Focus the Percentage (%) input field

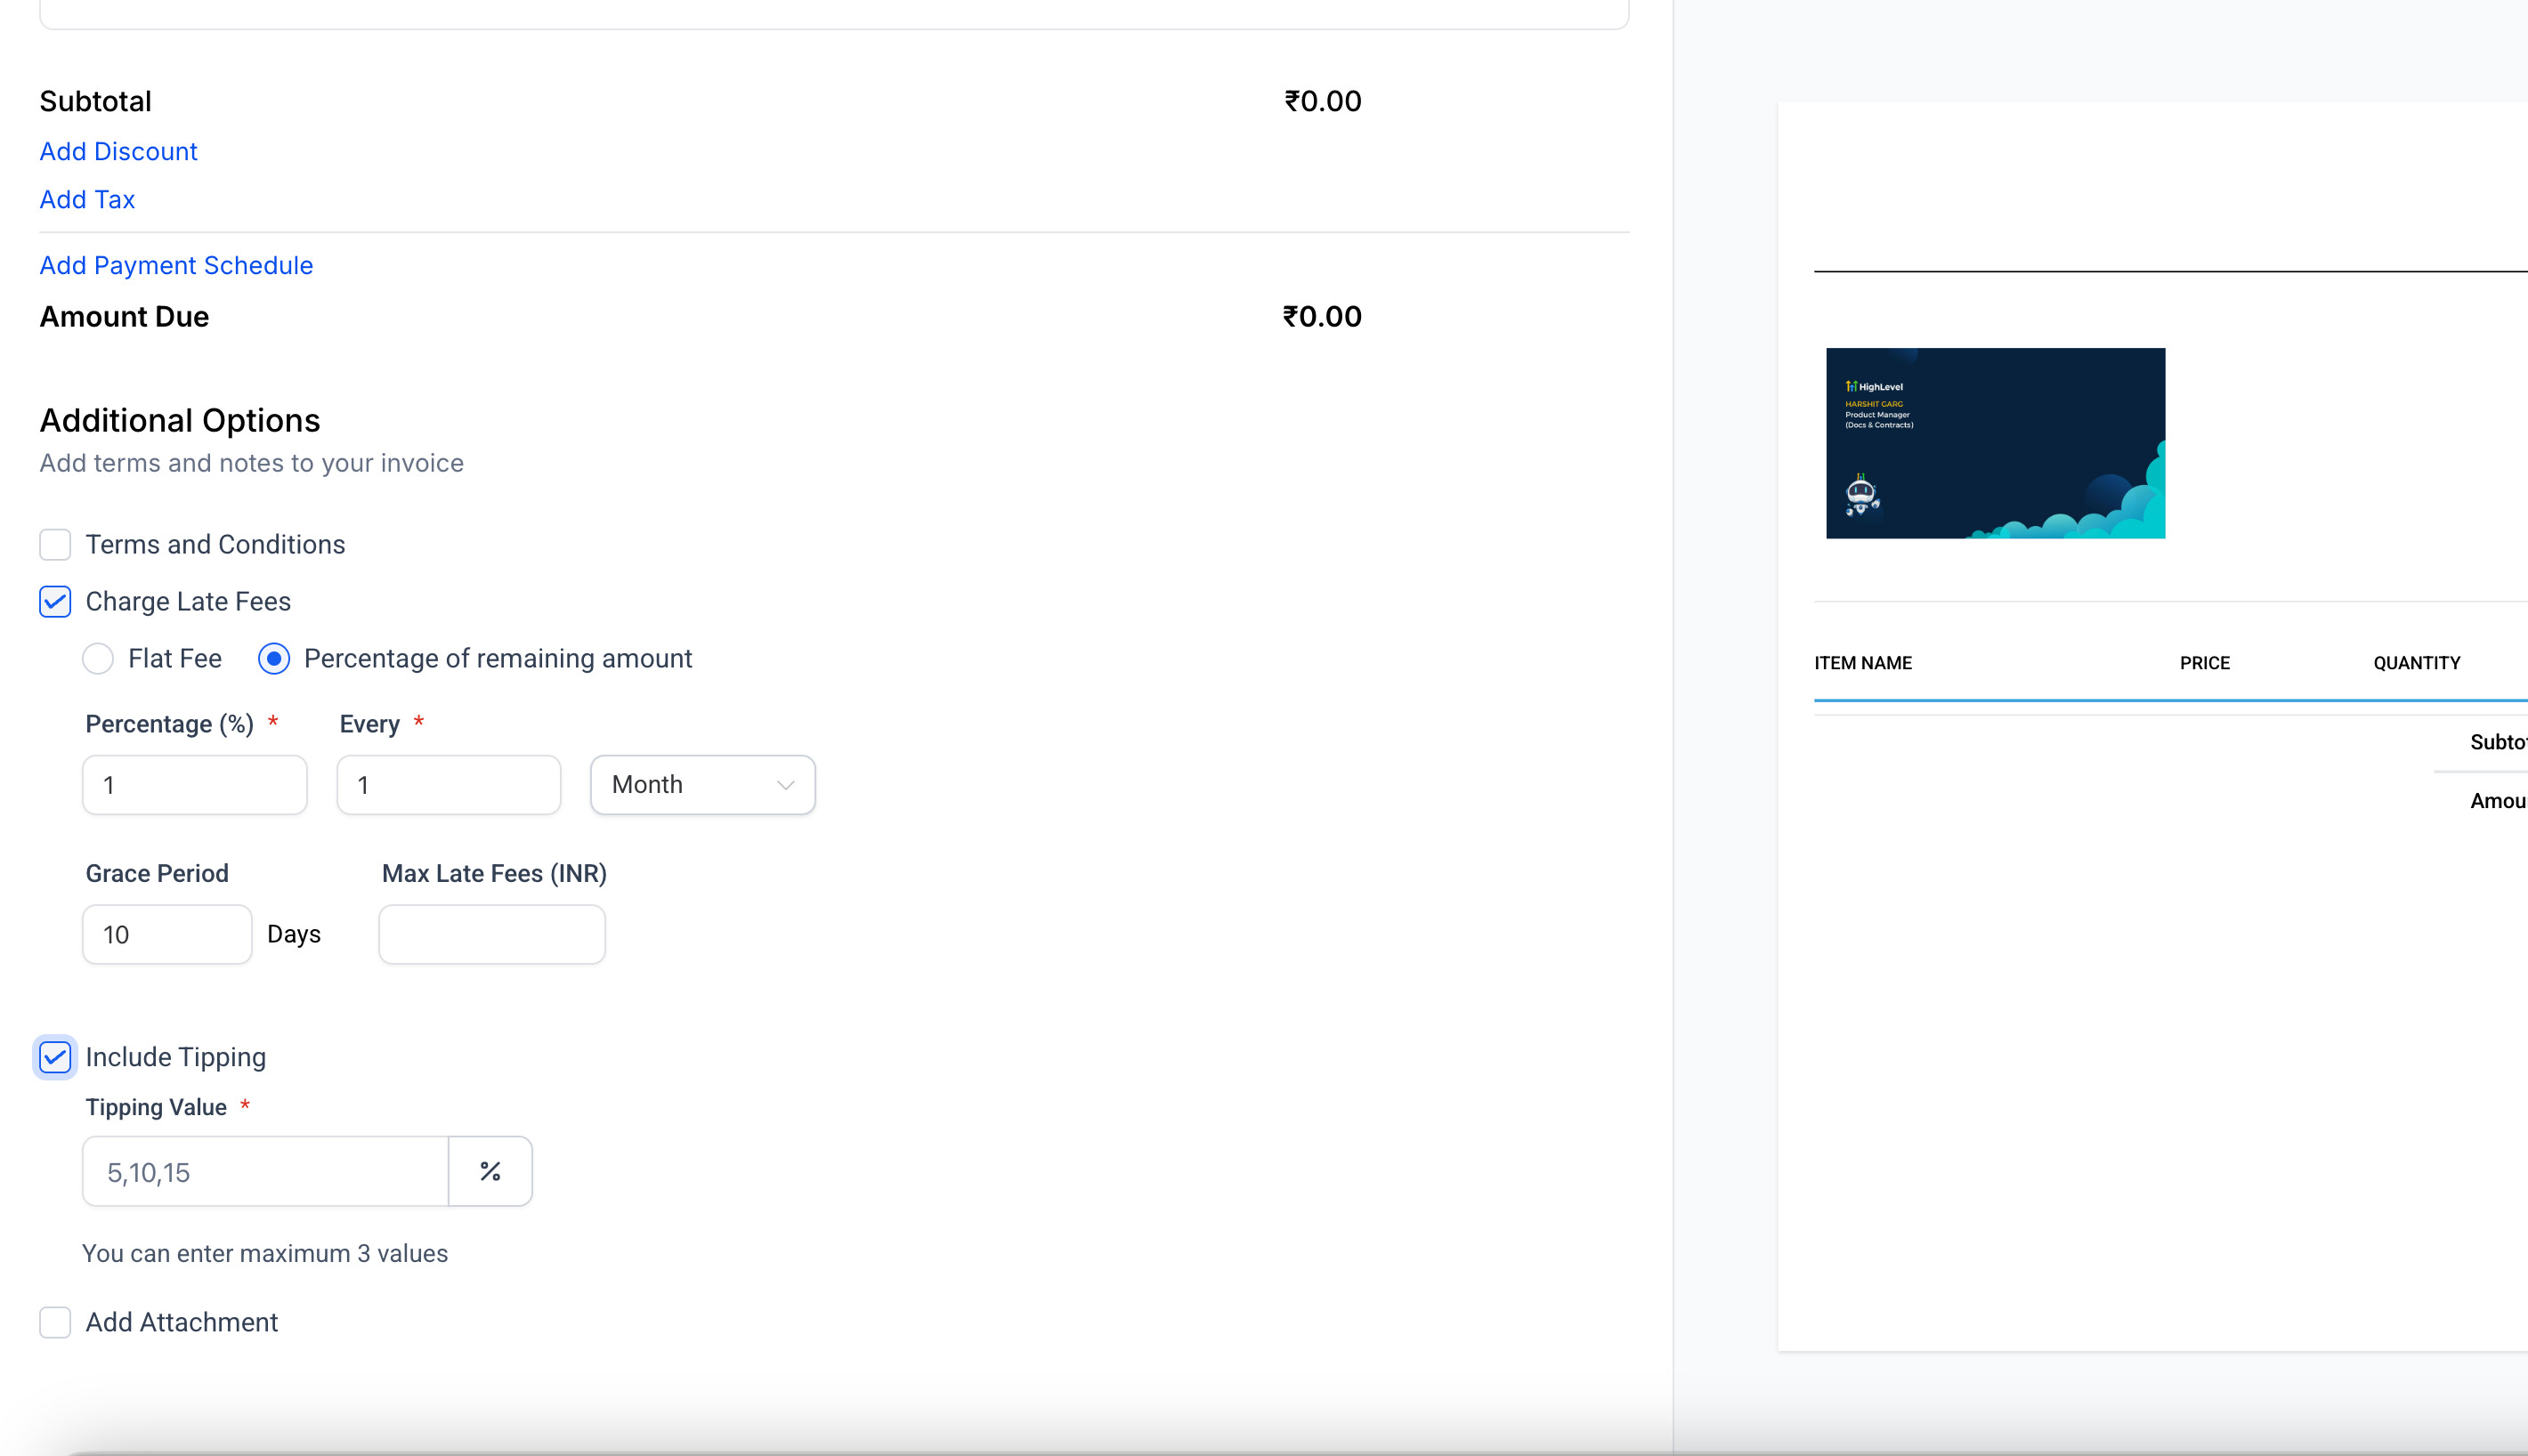(194, 785)
